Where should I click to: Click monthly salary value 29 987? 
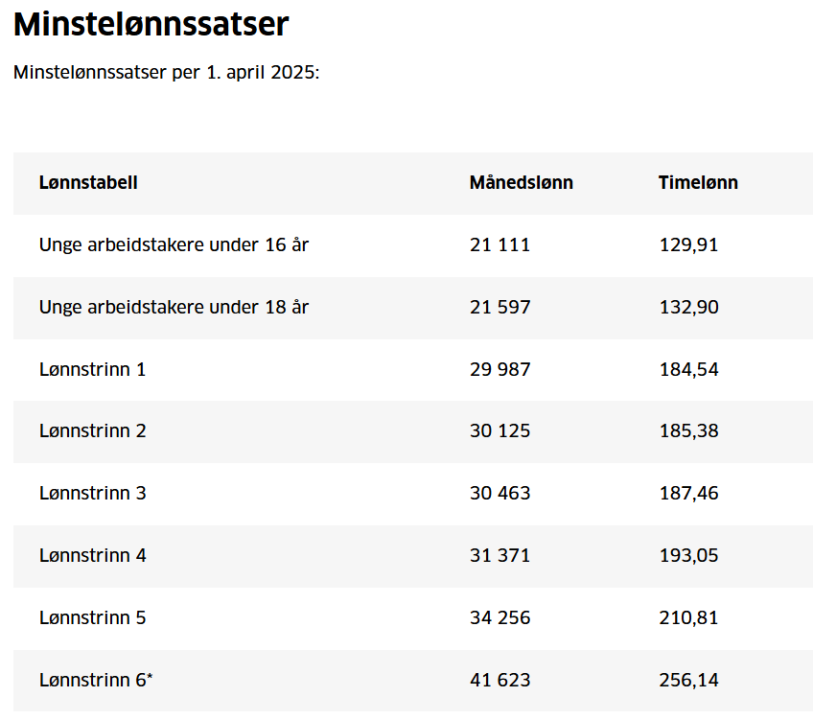pos(500,369)
